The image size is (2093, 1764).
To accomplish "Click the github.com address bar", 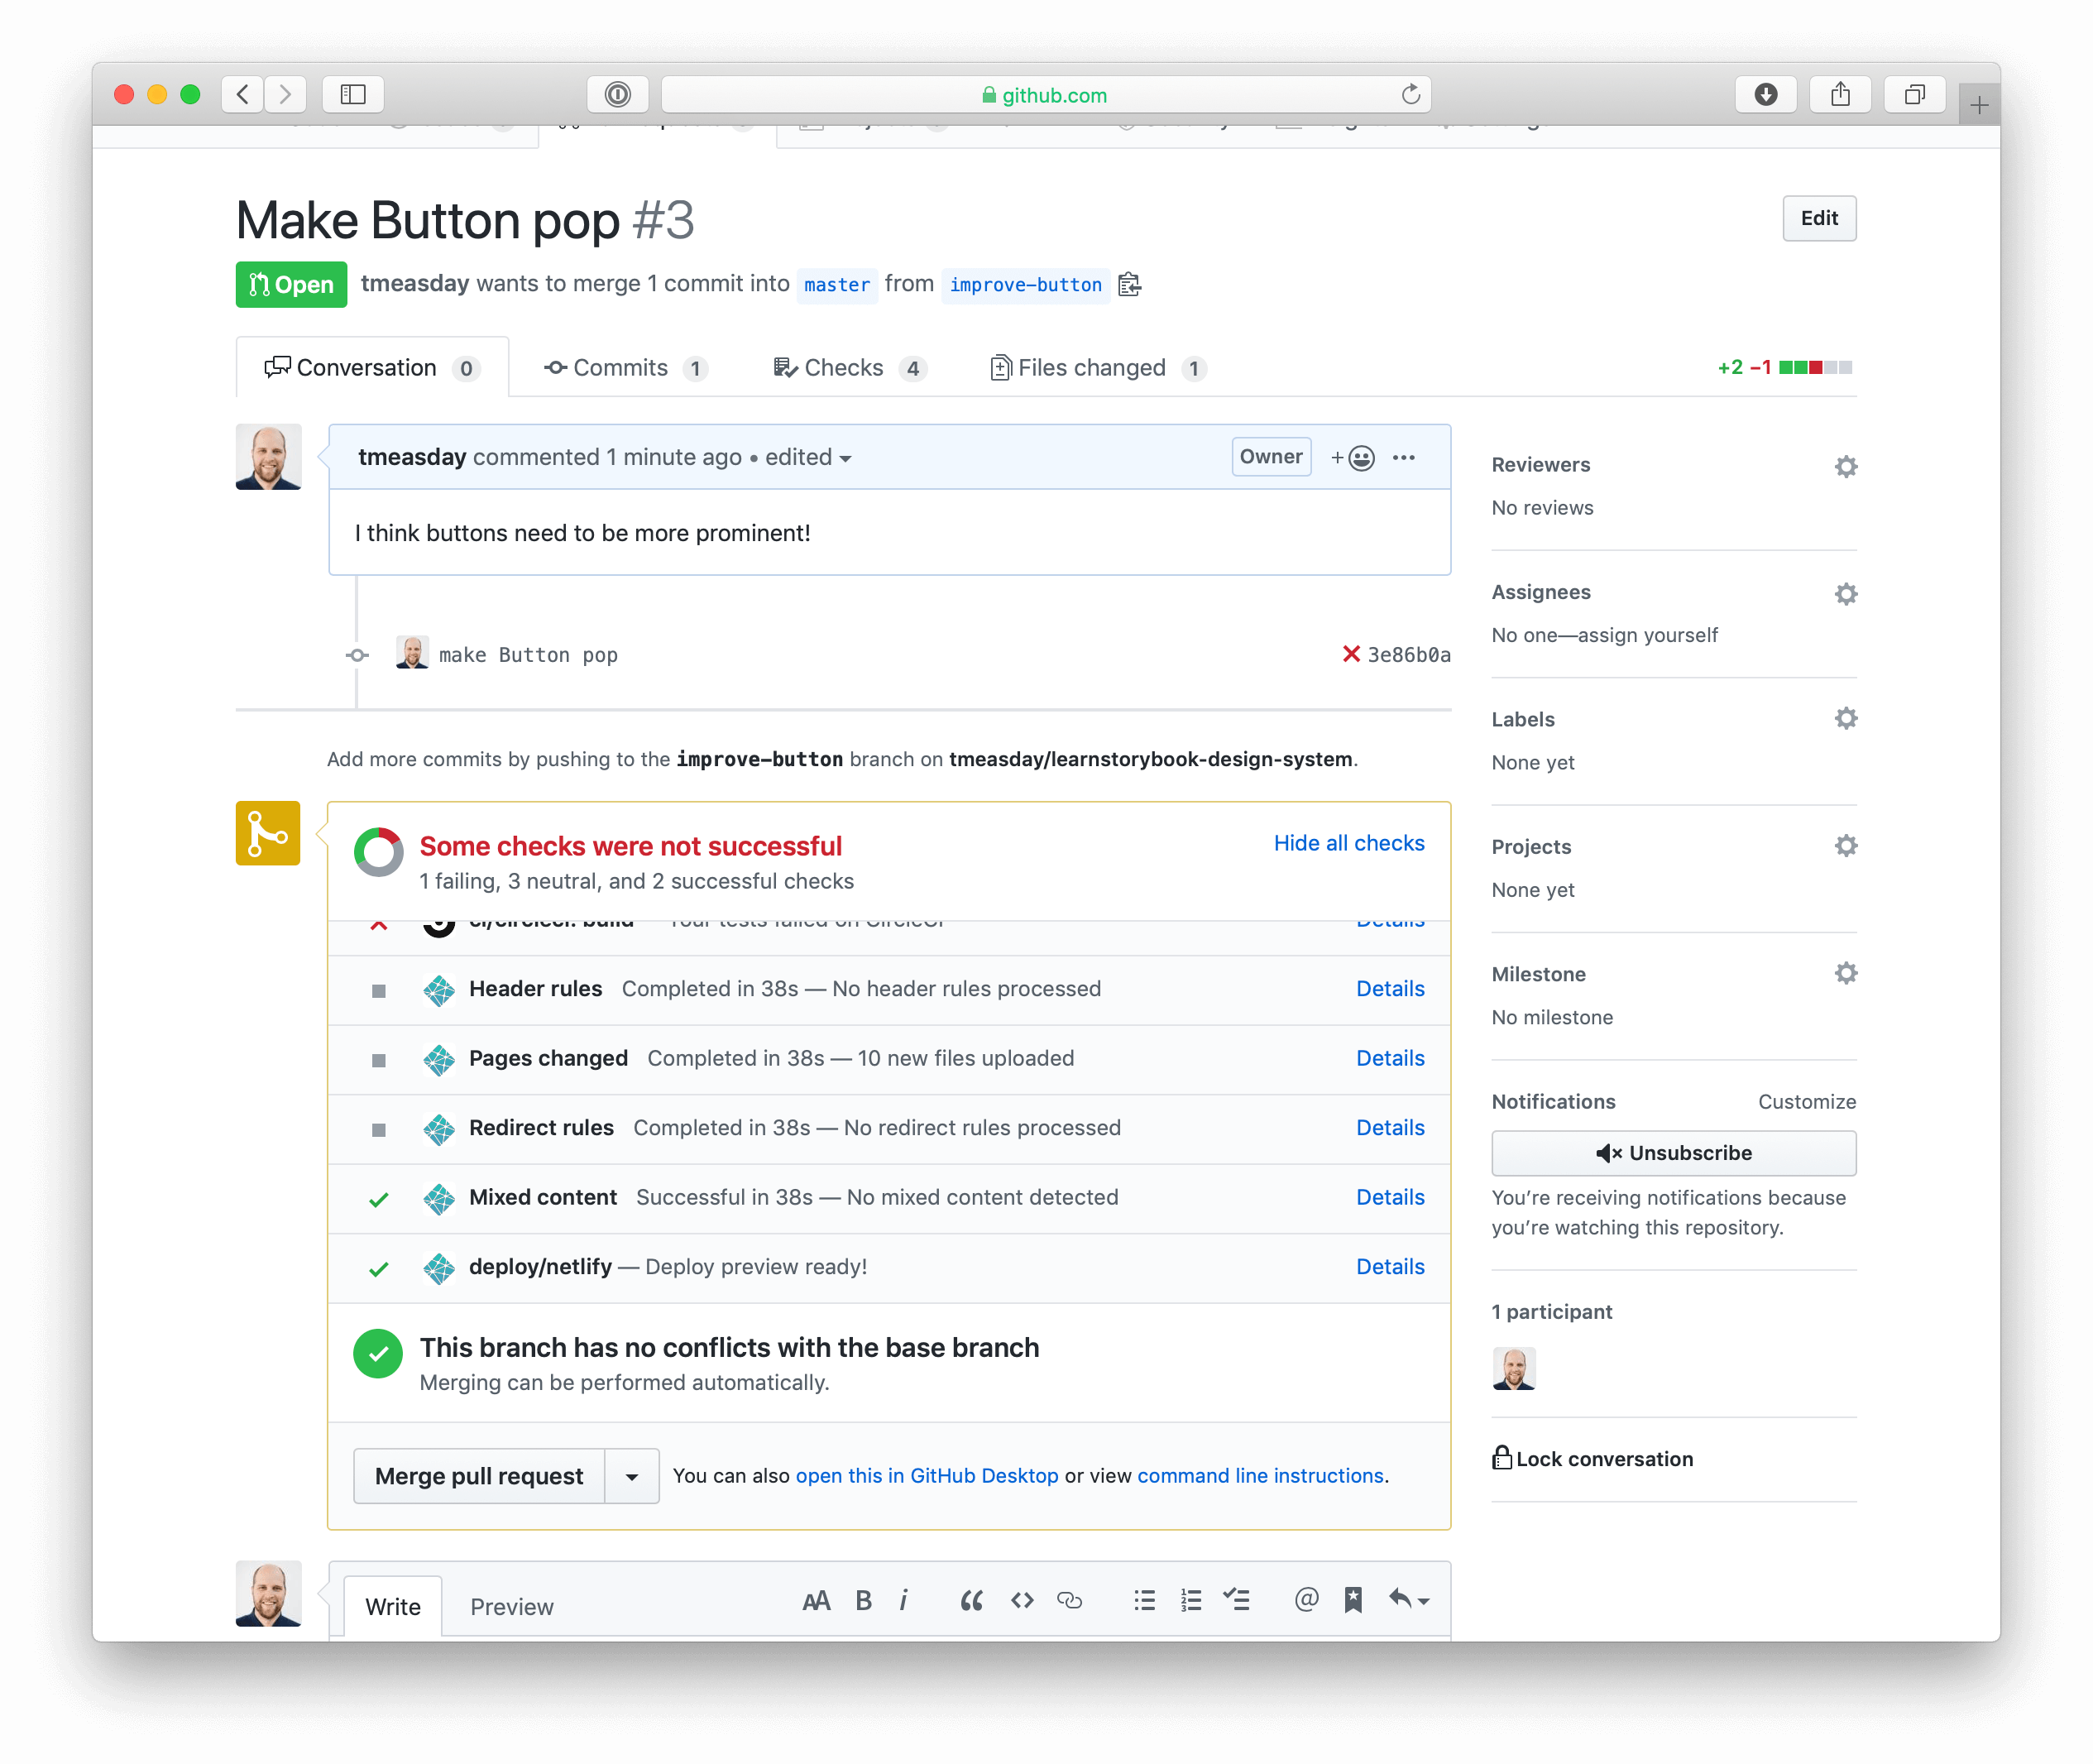I will (1046, 94).
